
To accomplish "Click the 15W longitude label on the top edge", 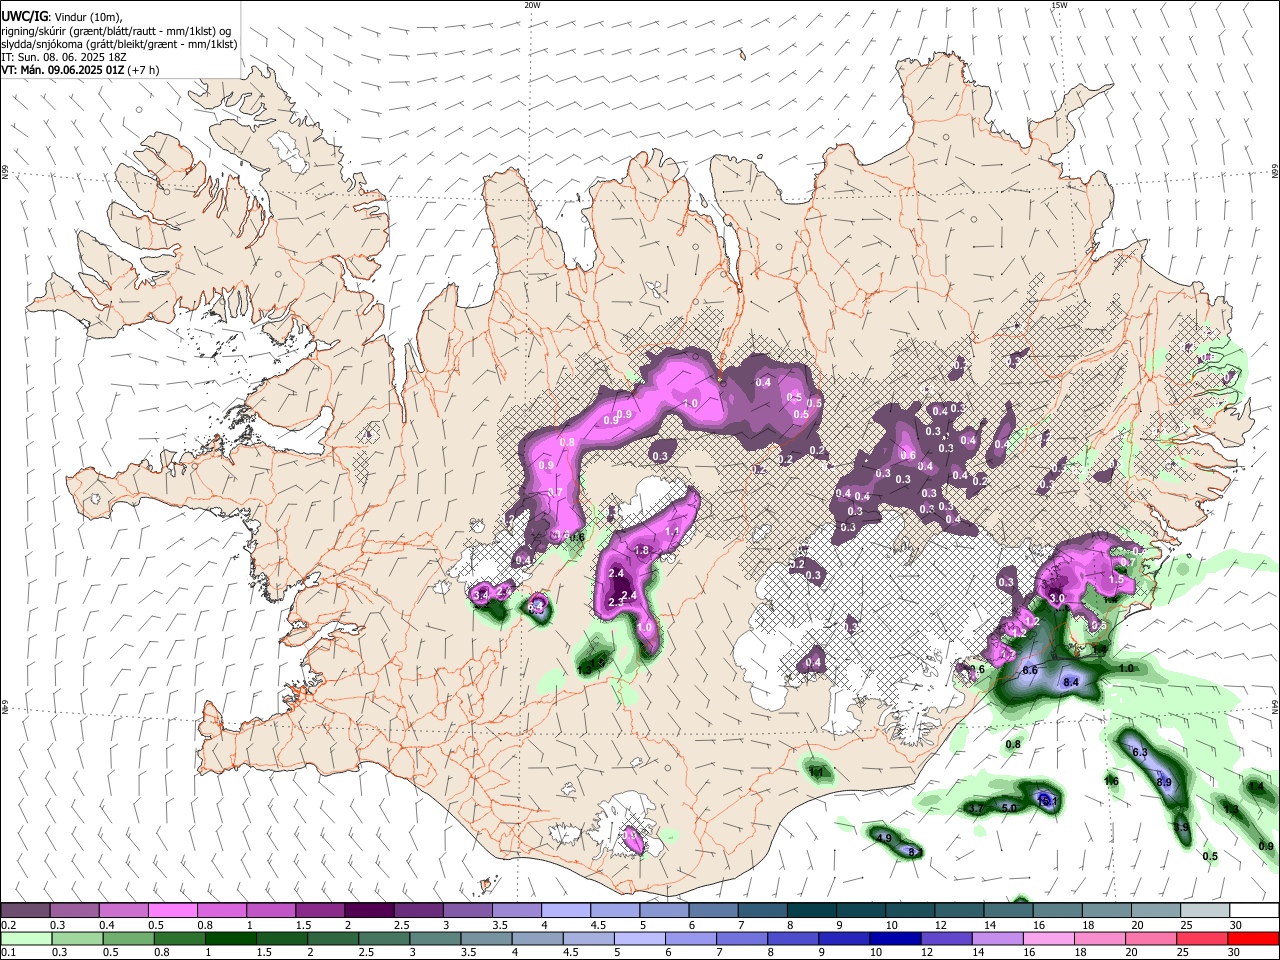I will point(1059,5).
